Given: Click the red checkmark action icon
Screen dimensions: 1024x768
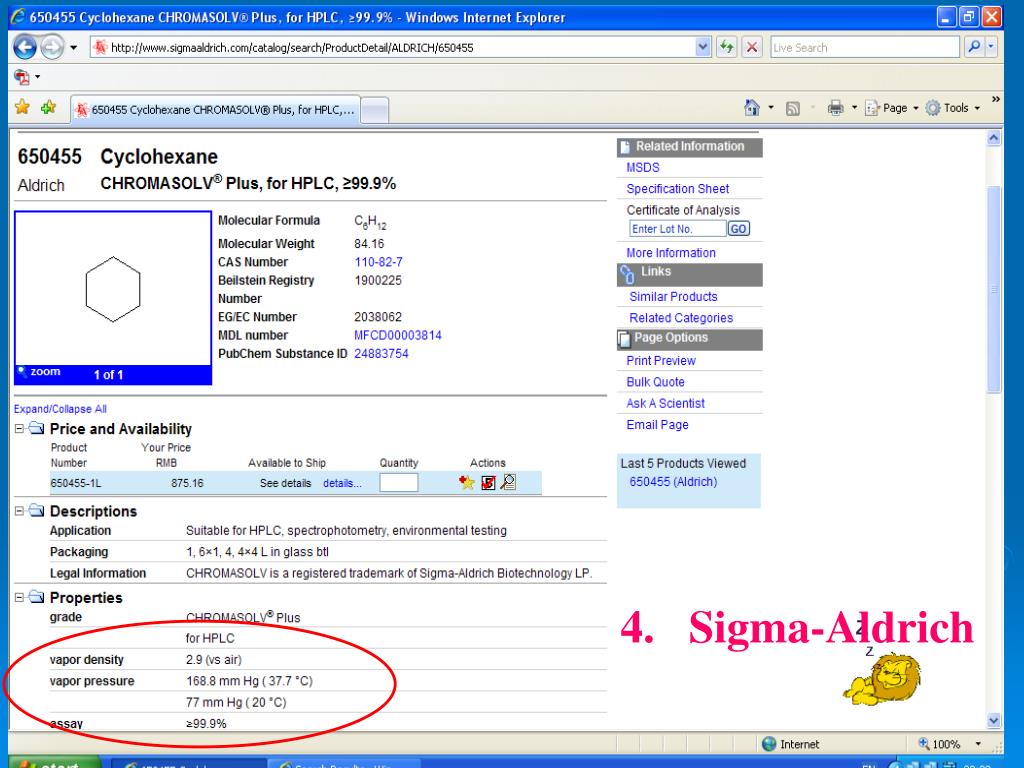Looking at the screenshot, I should click(x=488, y=483).
